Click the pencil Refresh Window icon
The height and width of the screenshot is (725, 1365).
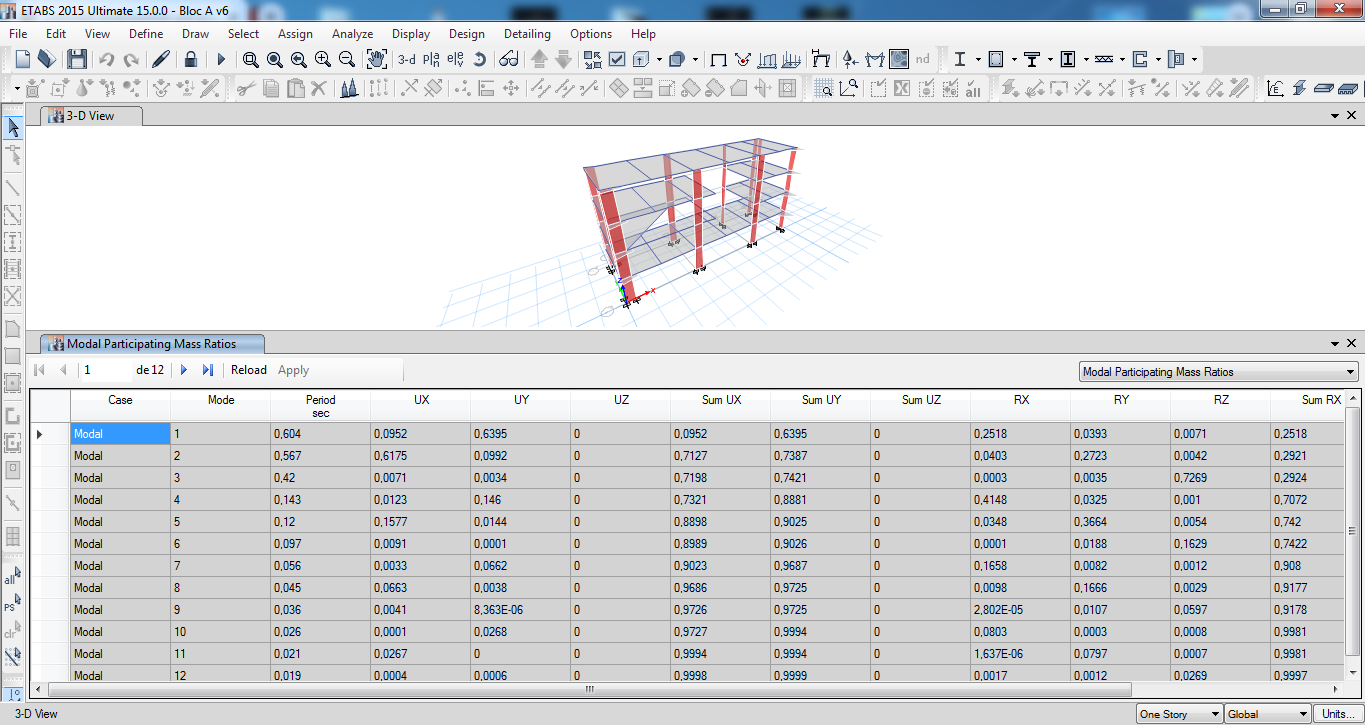coord(161,59)
